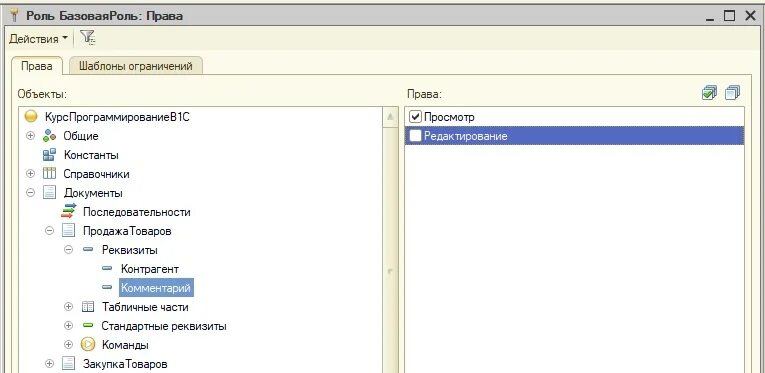The width and height of the screenshot is (765, 373).
Task: Expand the Команды node
Action: 68,345
